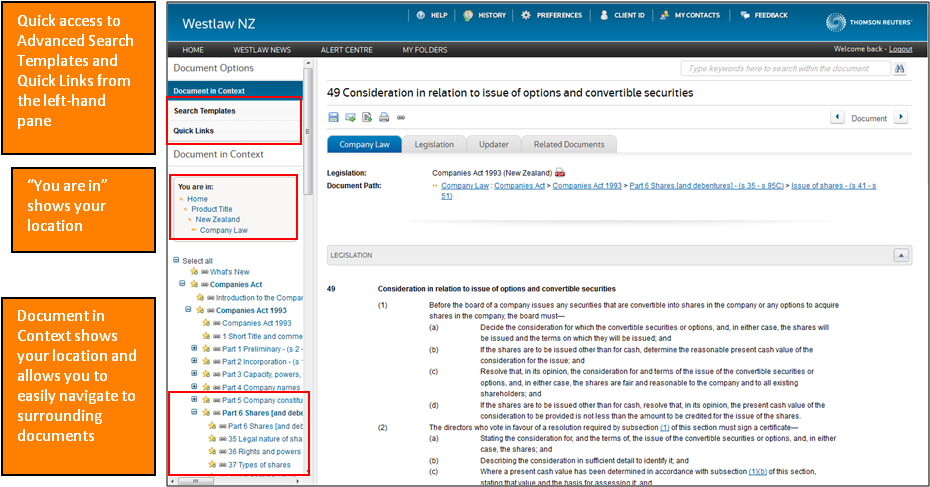The image size is (930, 487).
Task: Collapse the bold Companies Act 1993 node
Action: [188, 309]
